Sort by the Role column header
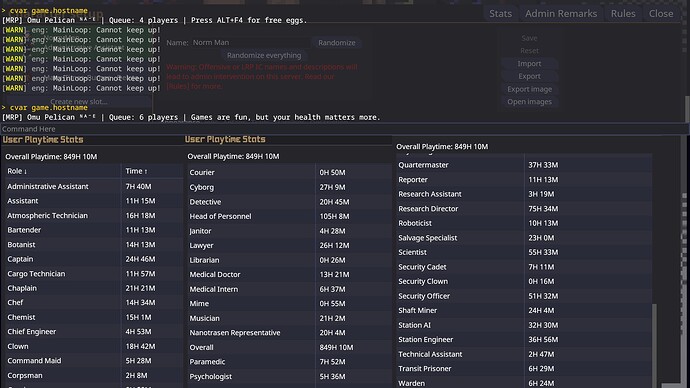Viewport: 690px width, 388px height. [63, 171]
